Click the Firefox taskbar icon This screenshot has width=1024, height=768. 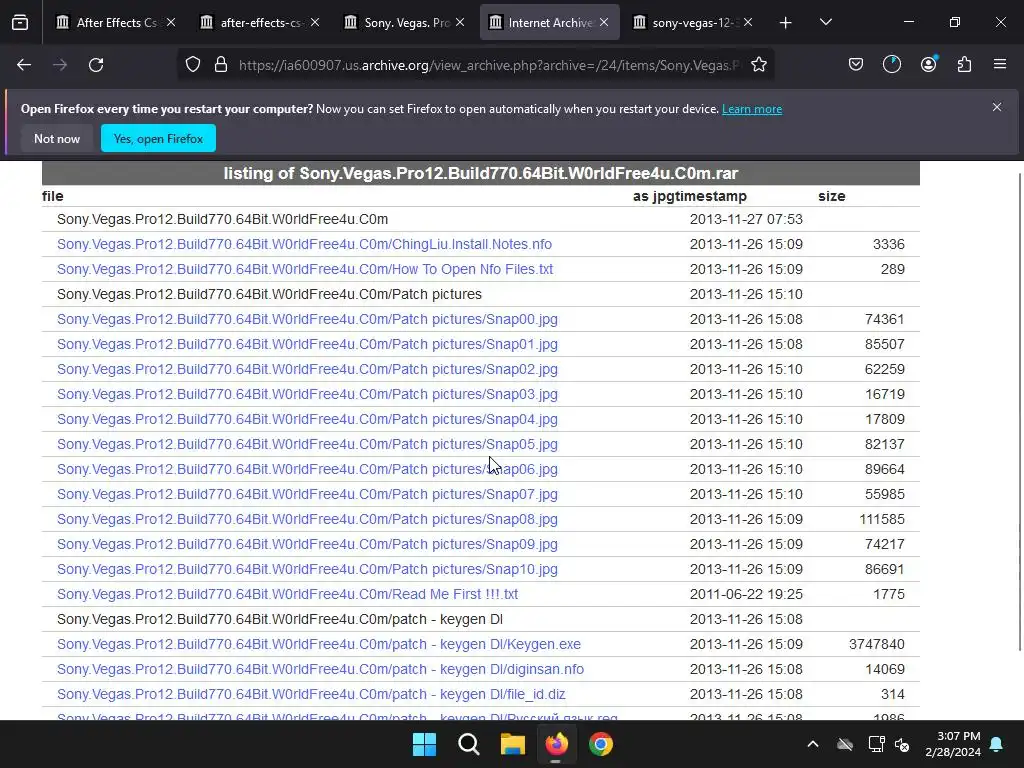[556, 744]
